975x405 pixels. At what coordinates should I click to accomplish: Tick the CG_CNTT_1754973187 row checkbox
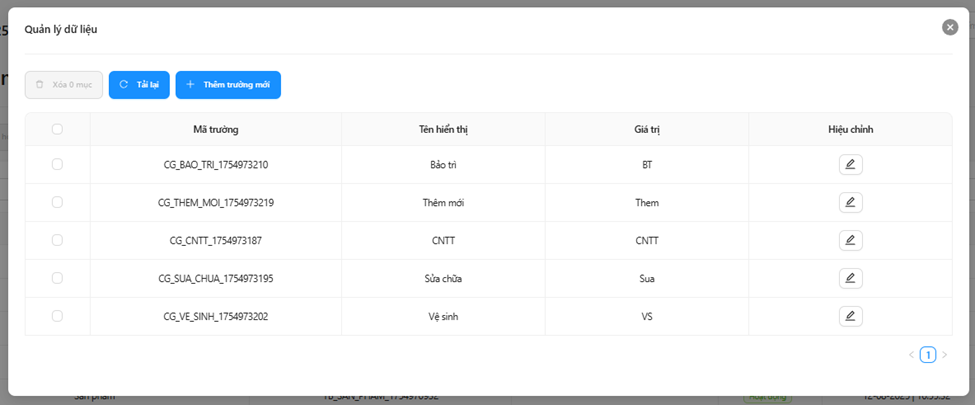tap(57, 241)
